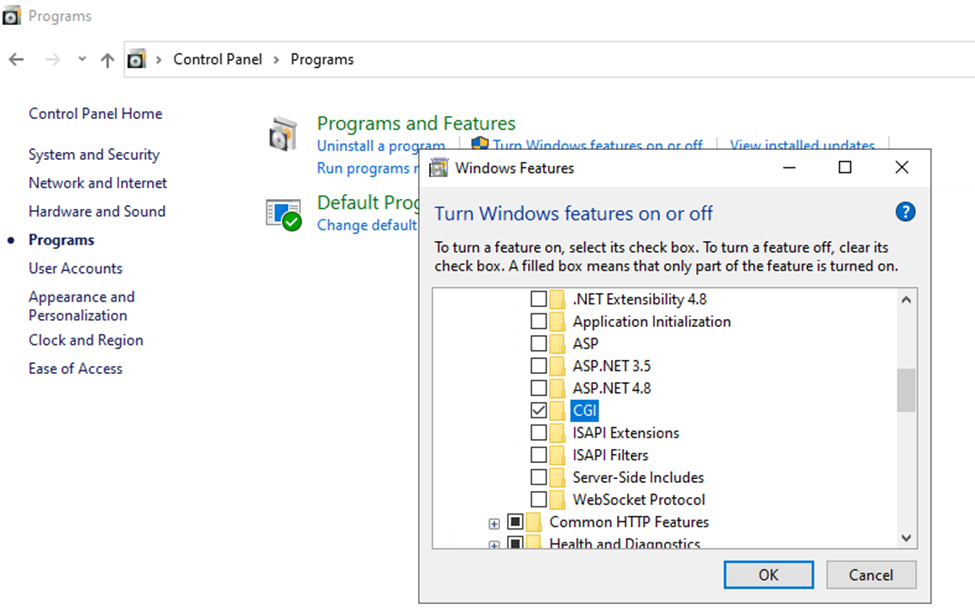
Task: Click the CGI folder icon
Action: (x=557, y=410)
